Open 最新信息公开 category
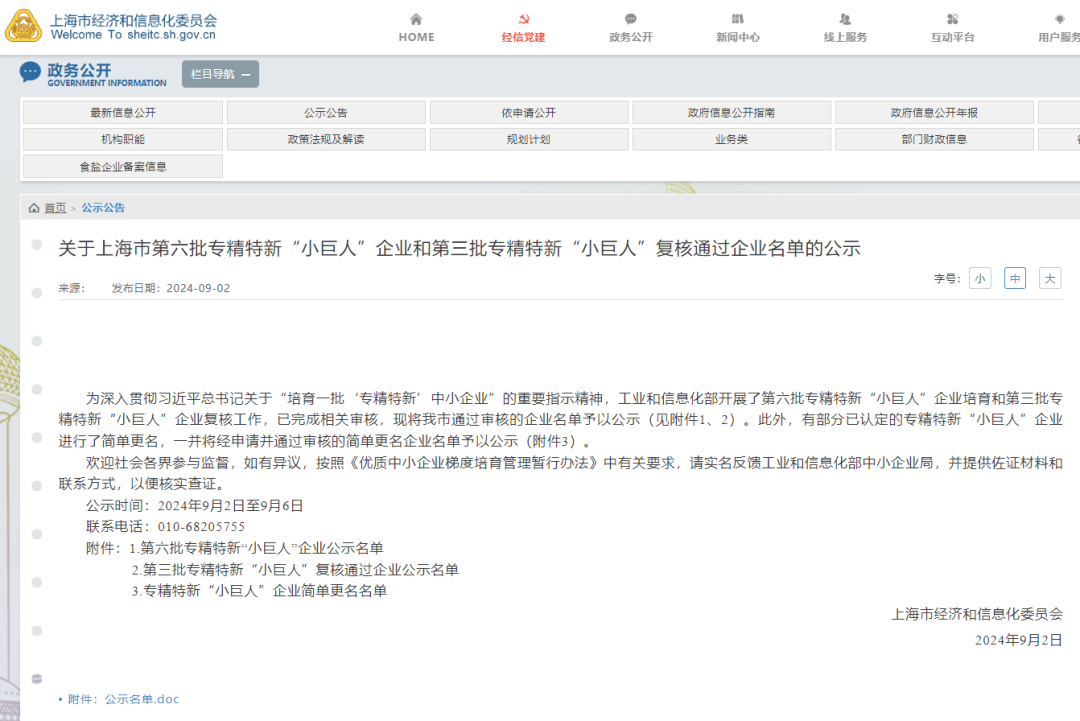Screen dimensions: 1080x721 click(123, 112)
